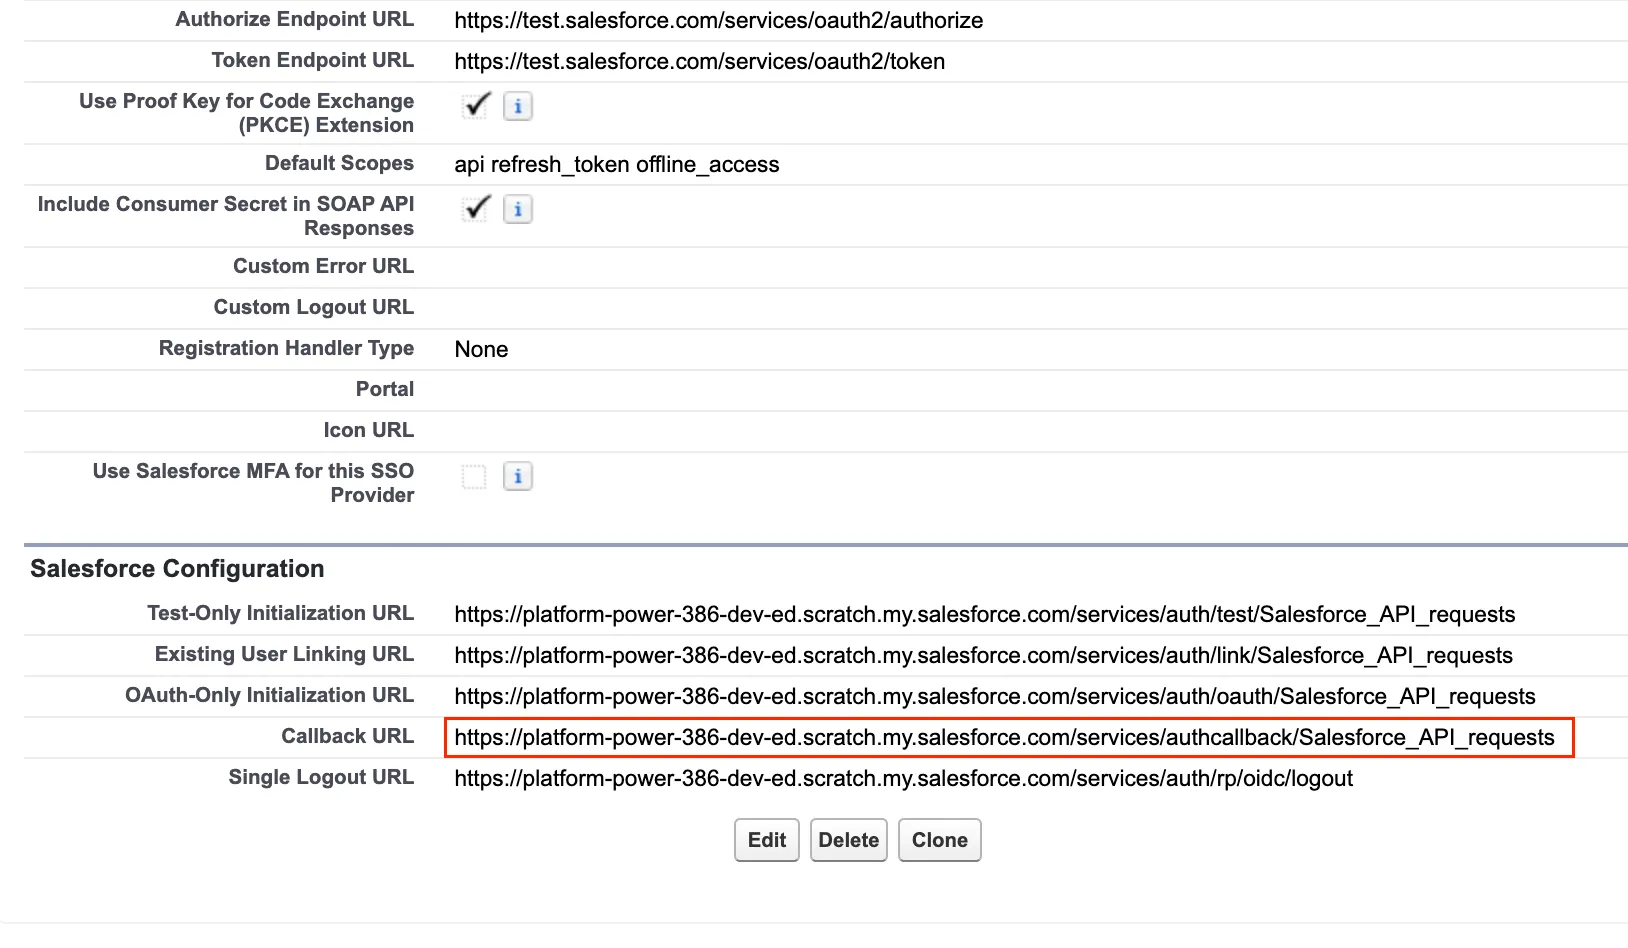1628x948 pixels.
Task: Click the Token Endpoint URL value
Action: pyautogui.click(x=699, y=62)
